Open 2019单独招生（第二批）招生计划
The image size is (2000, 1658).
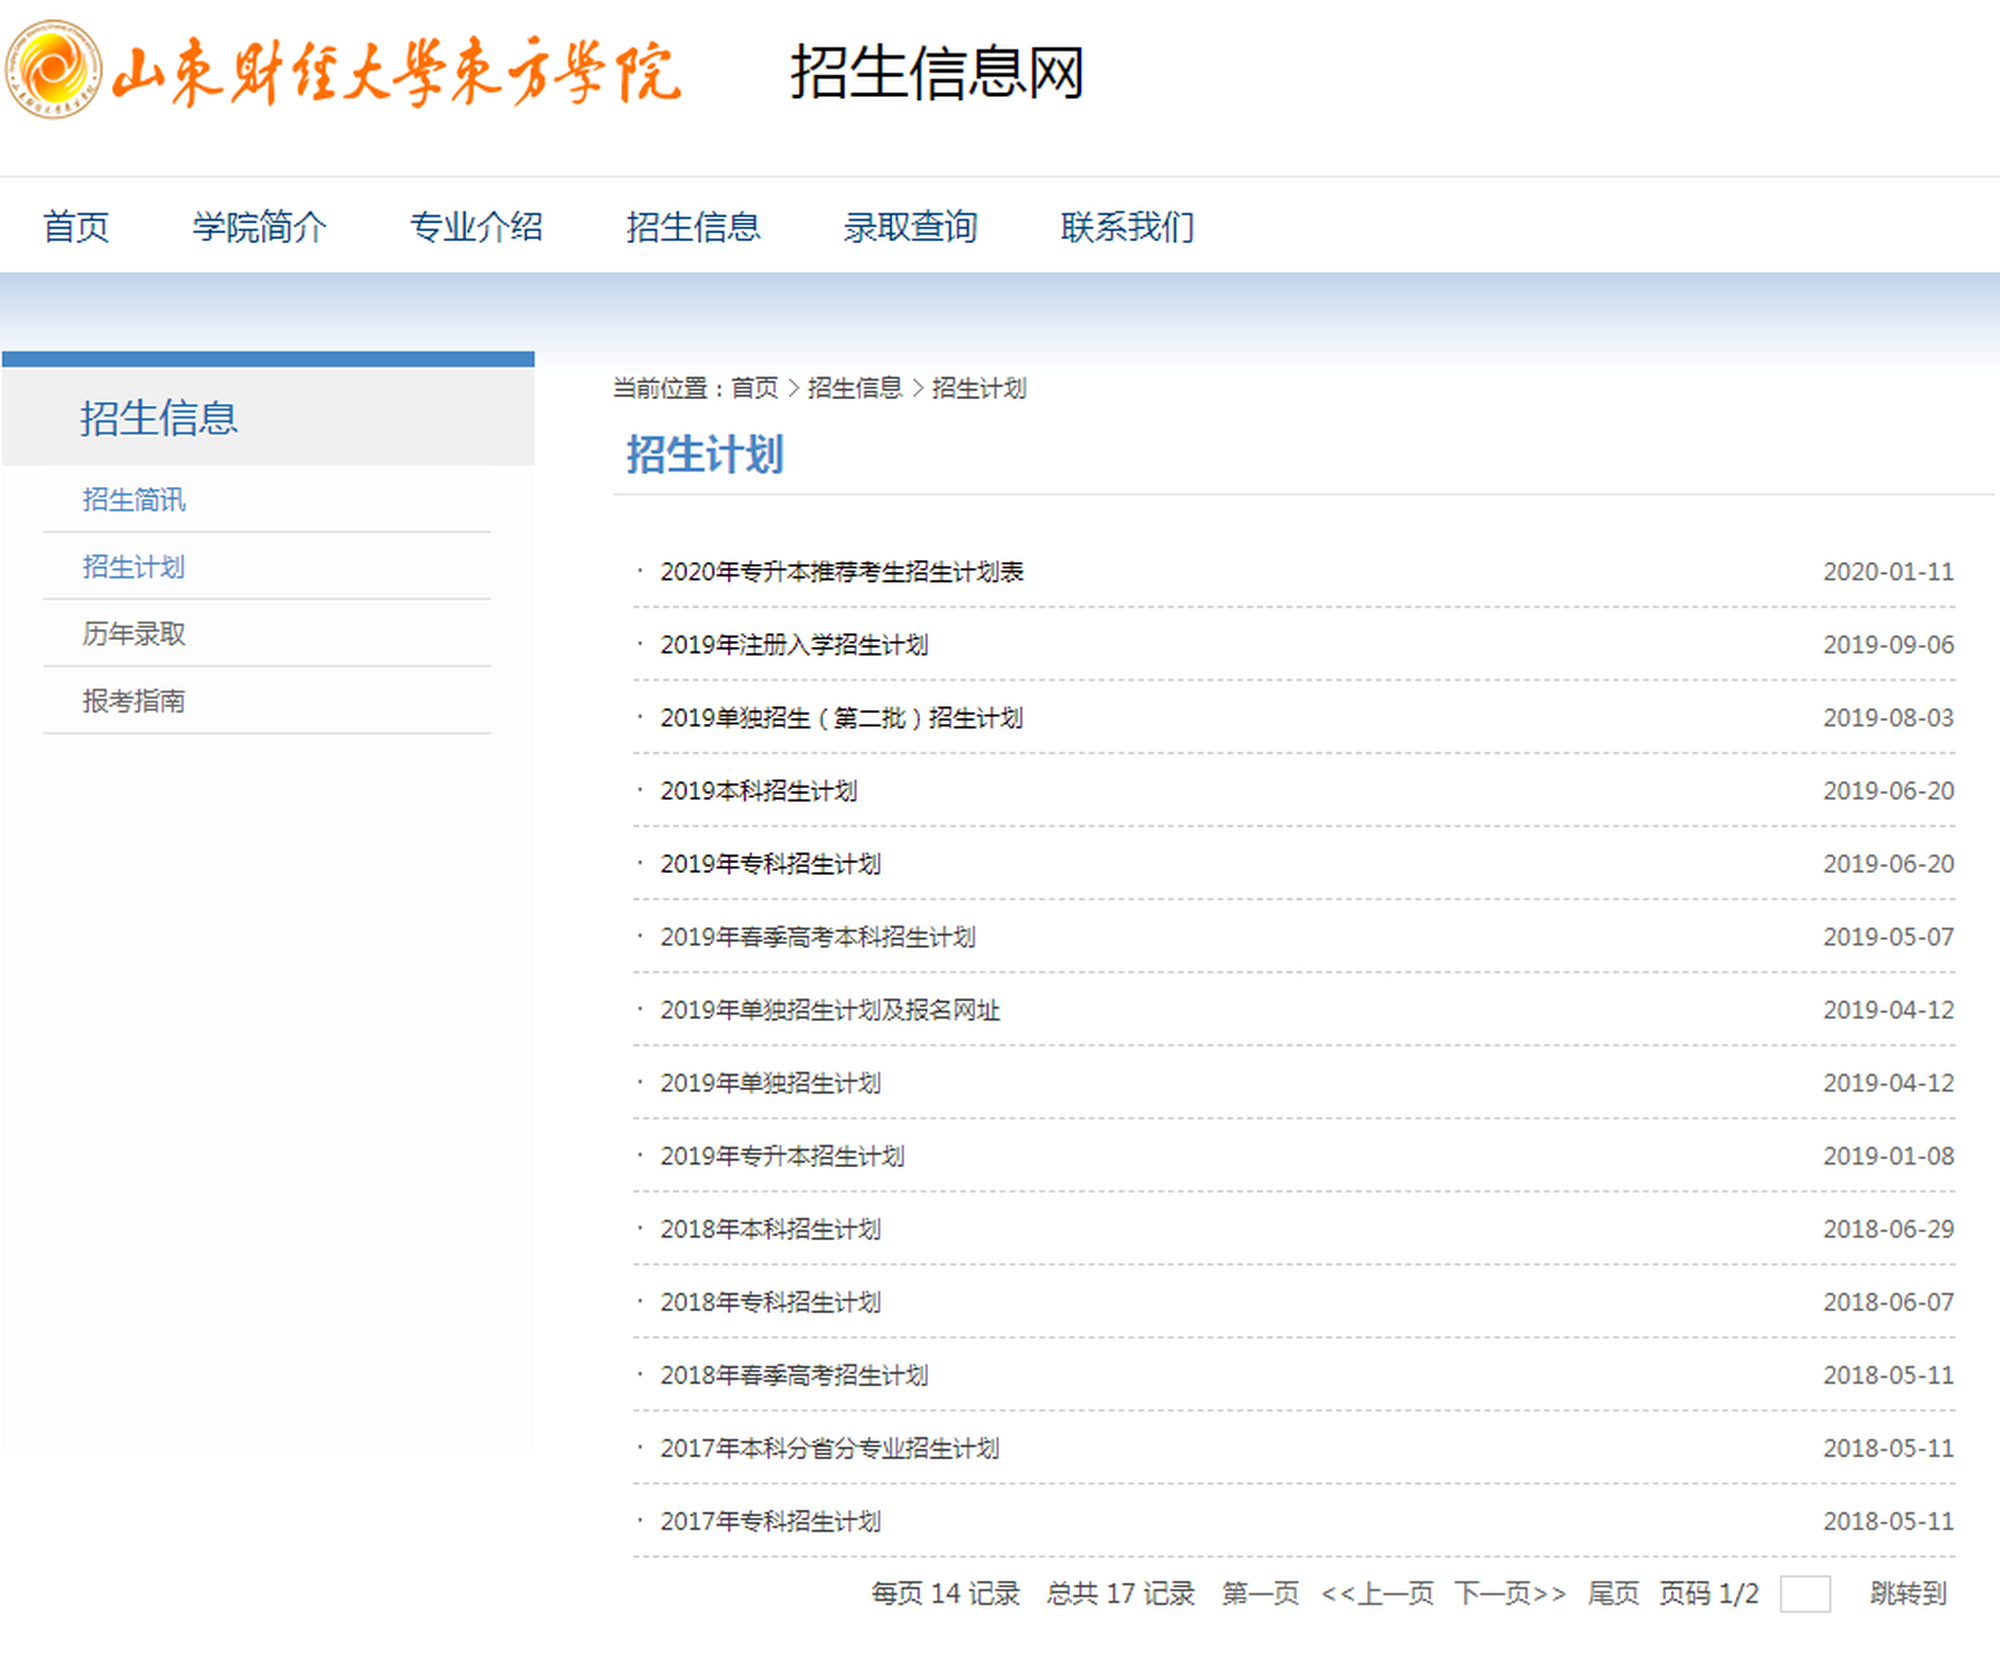[x=842, y=718]
